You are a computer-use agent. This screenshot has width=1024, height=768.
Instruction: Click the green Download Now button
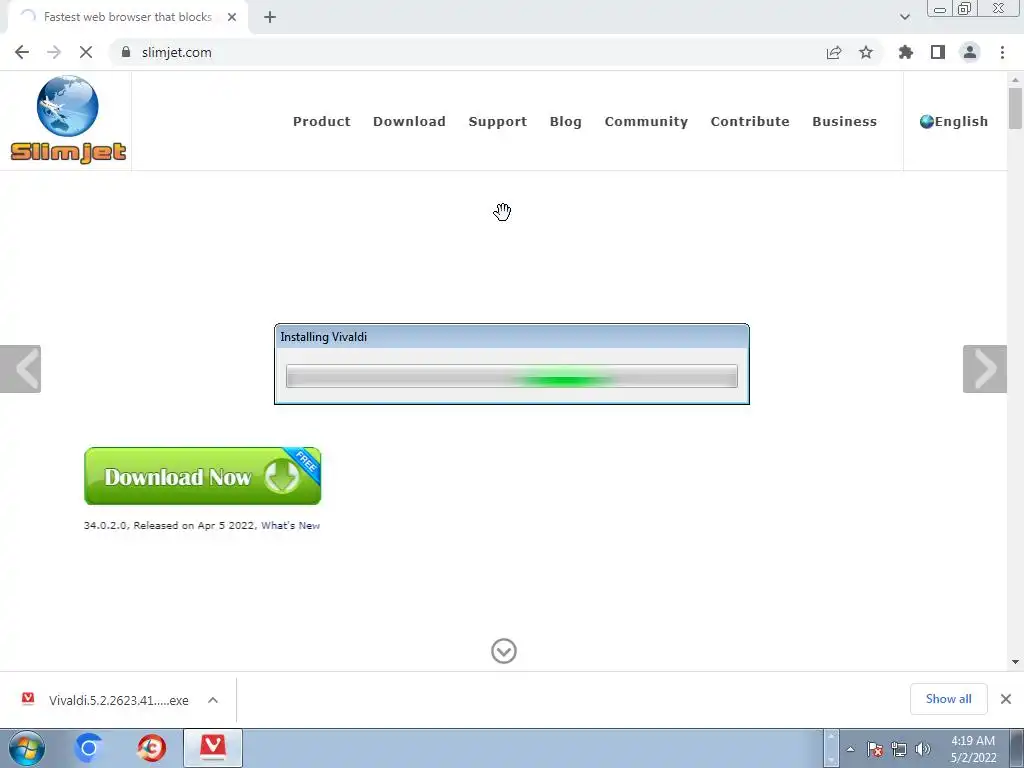[202, 476]
